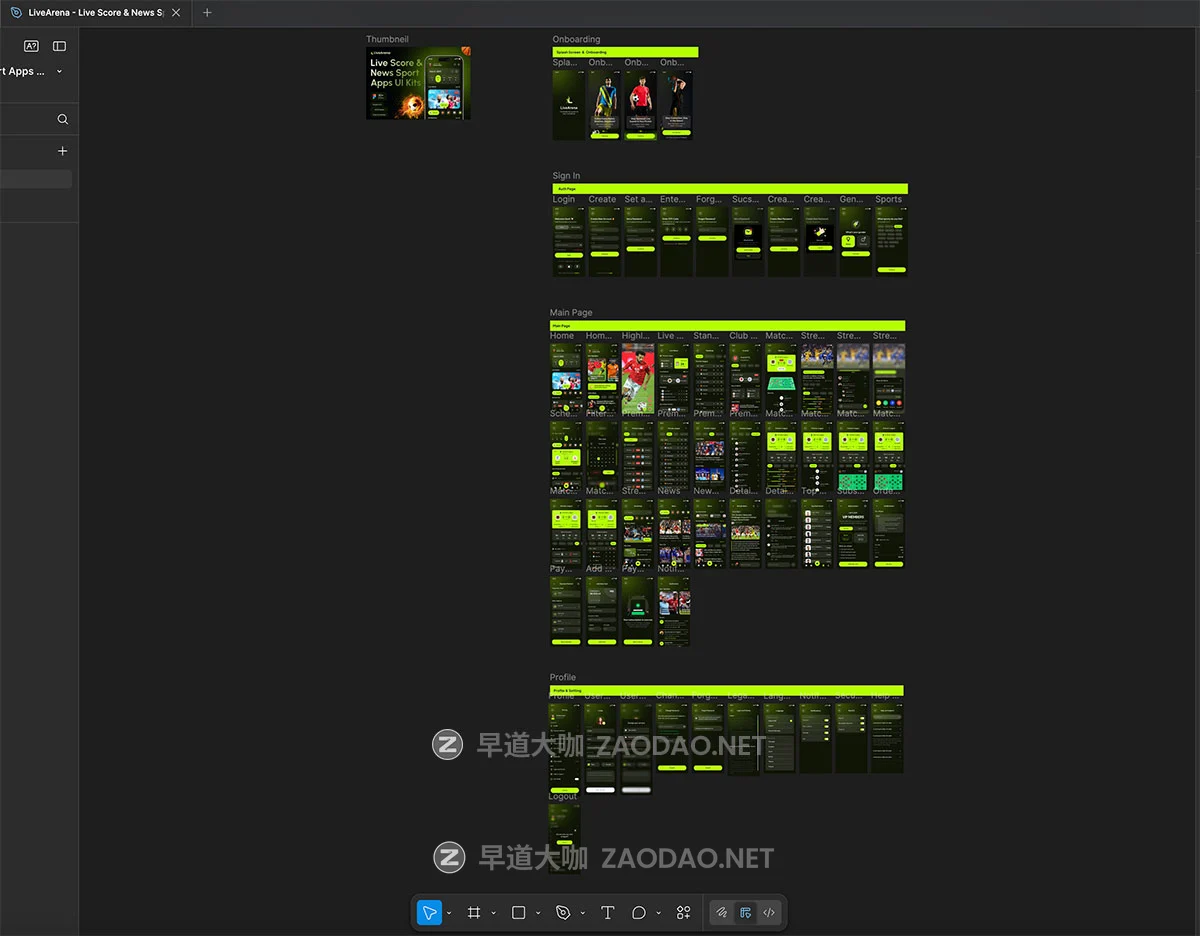Select the Main Page section label
The height and width of the screenshot is (936, 1200).
tap(571, 313)
